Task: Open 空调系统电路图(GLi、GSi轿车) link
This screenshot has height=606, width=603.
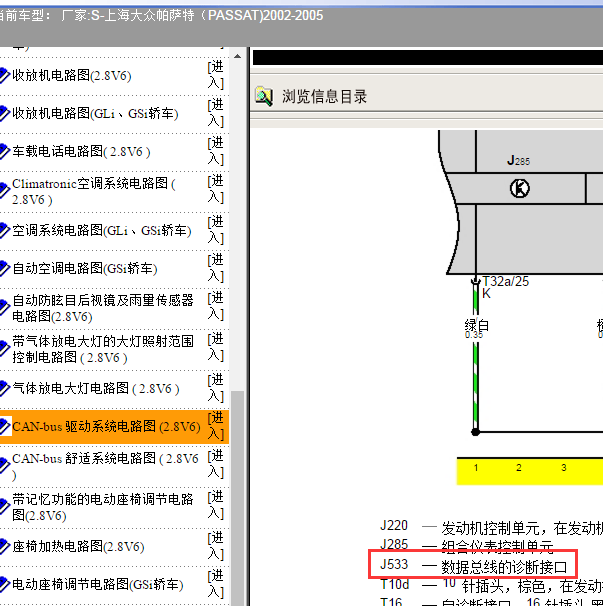Action: (102, 230)
